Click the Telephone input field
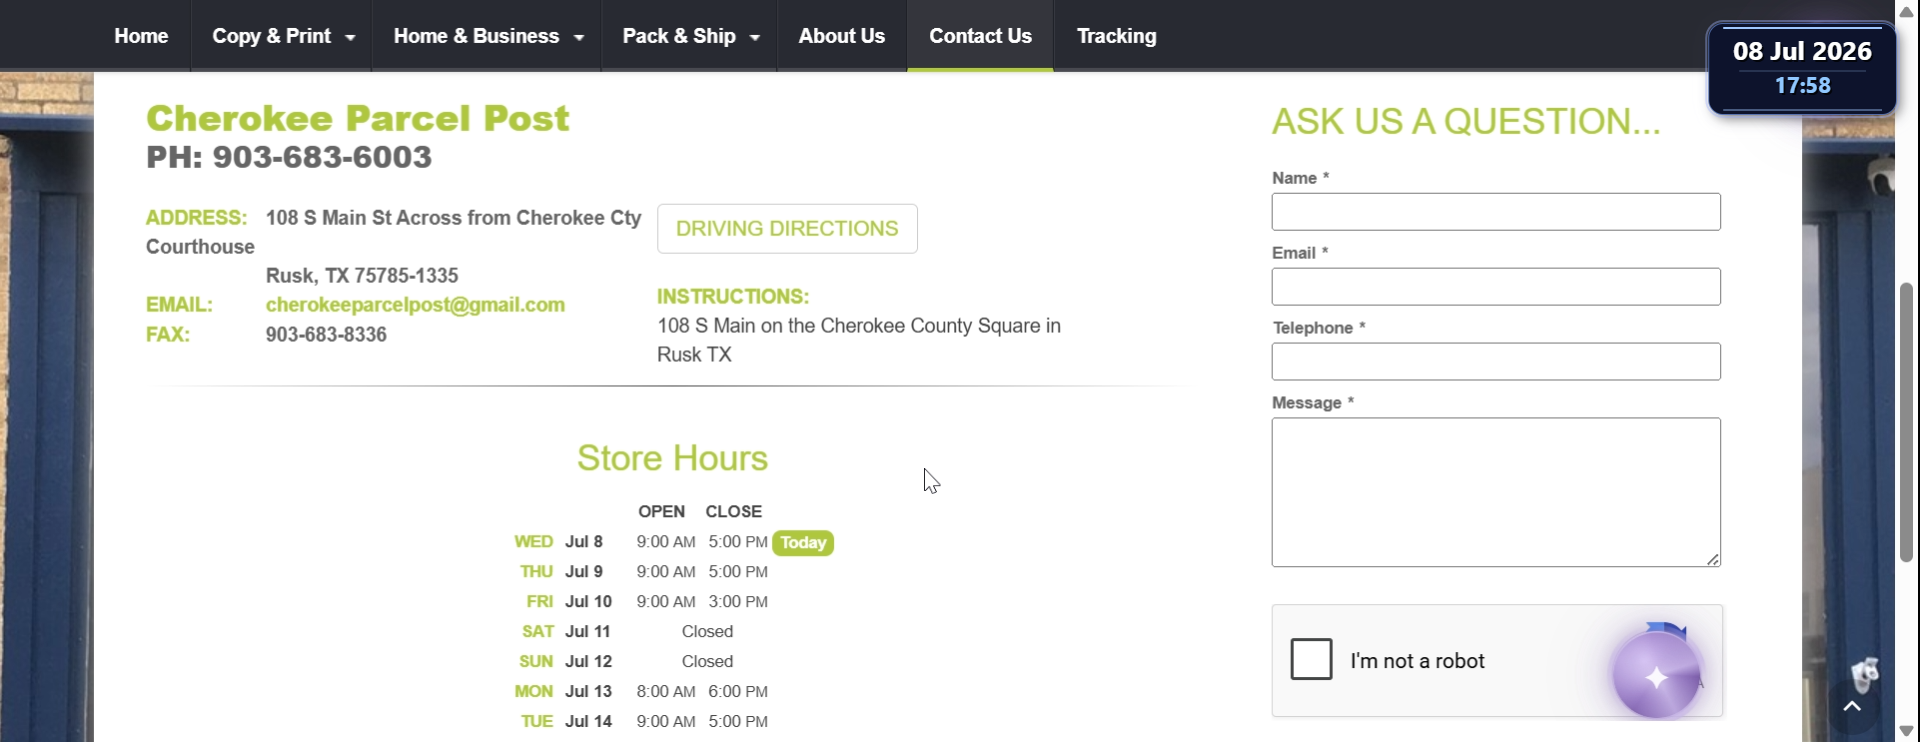 click(1496, 362)
